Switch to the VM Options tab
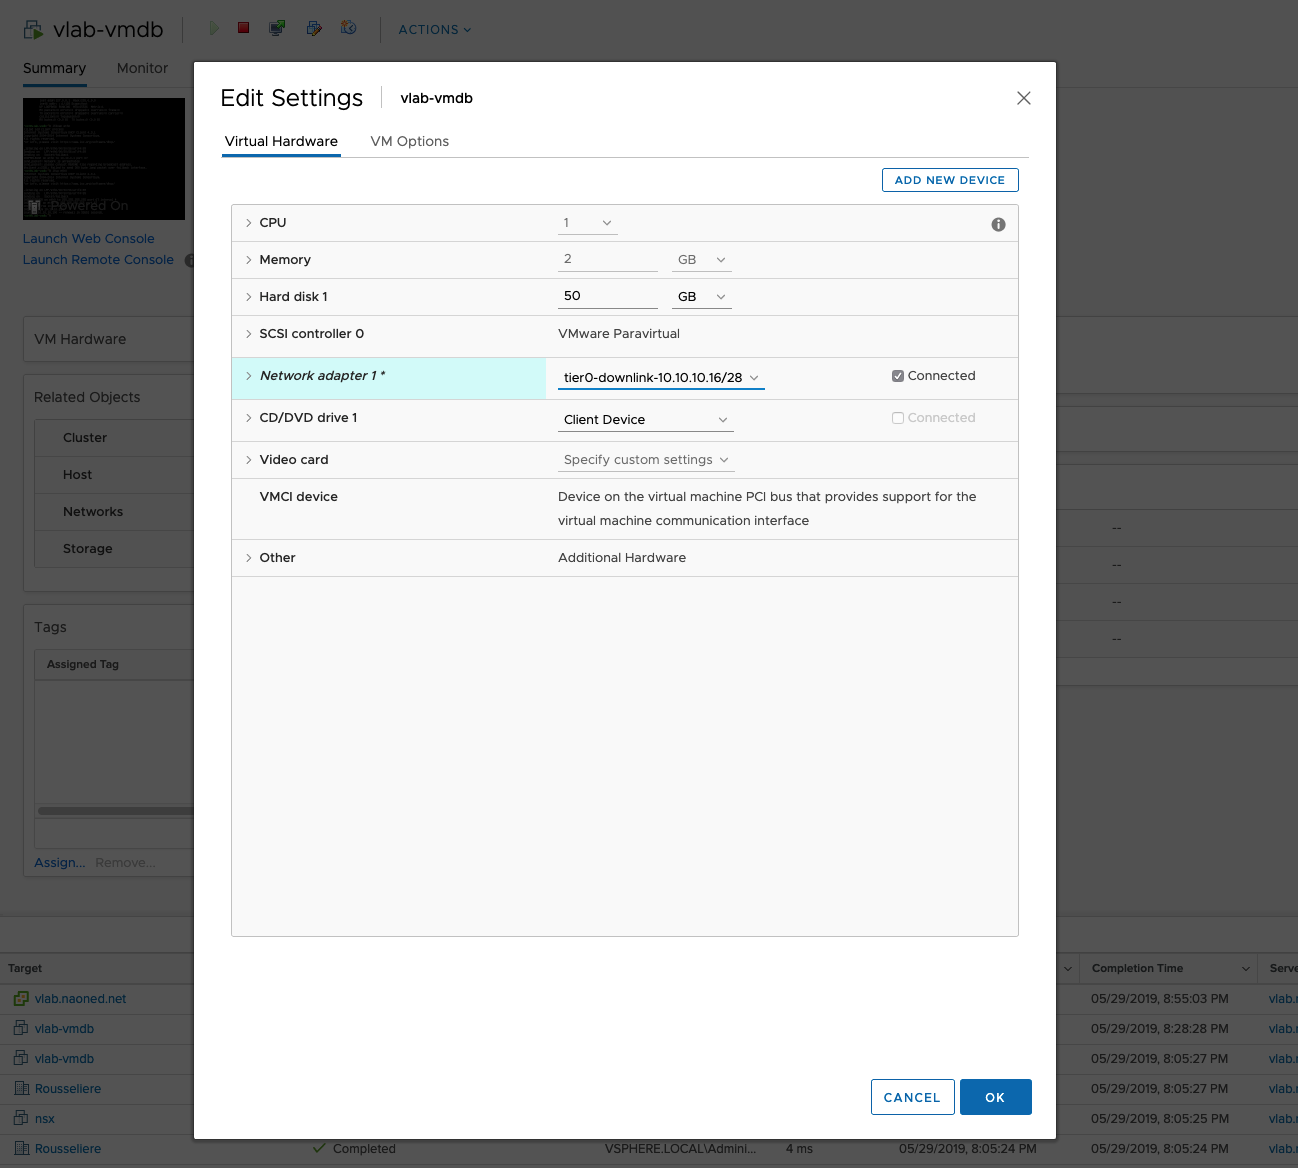The image size is (1298, 1168). pos(409,141)
